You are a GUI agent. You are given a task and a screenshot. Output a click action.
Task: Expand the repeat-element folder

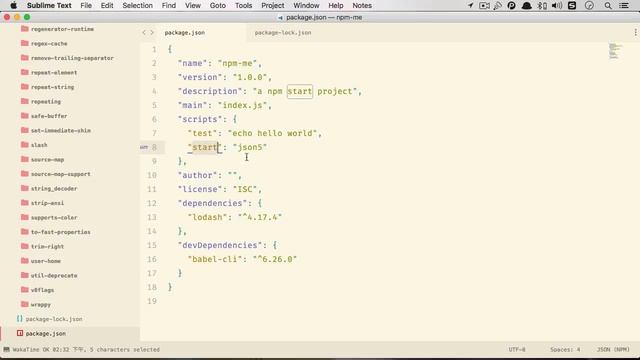pos(54,72)
